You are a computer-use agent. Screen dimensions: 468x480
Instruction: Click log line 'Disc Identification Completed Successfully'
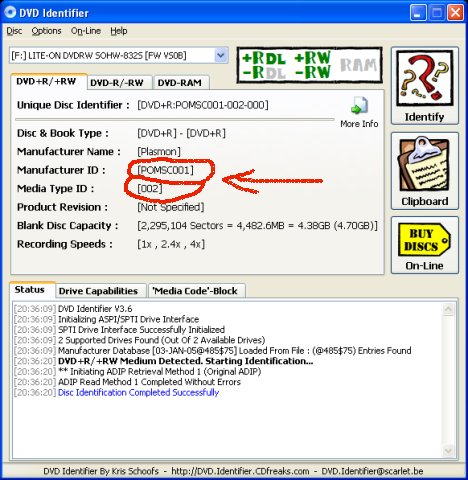[x=138, y=392]
